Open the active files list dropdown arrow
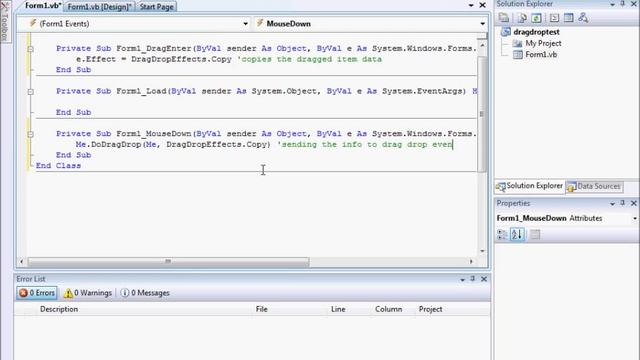640x360 pixels. (x=471, y=5)
